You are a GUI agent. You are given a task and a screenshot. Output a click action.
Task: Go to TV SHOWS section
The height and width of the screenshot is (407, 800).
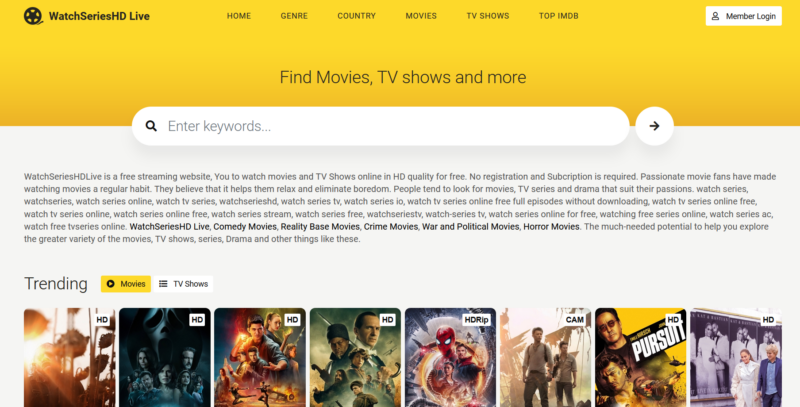click(488, 16)
